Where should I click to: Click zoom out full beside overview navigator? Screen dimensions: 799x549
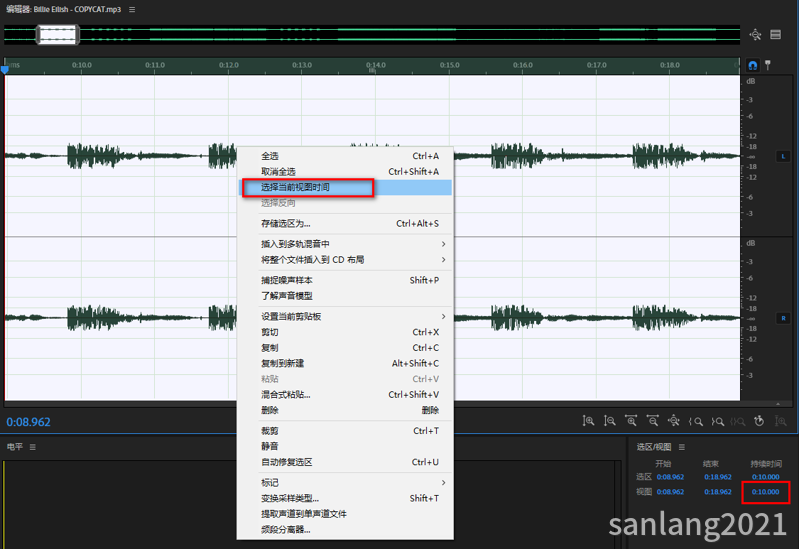[x=755, y=35]
